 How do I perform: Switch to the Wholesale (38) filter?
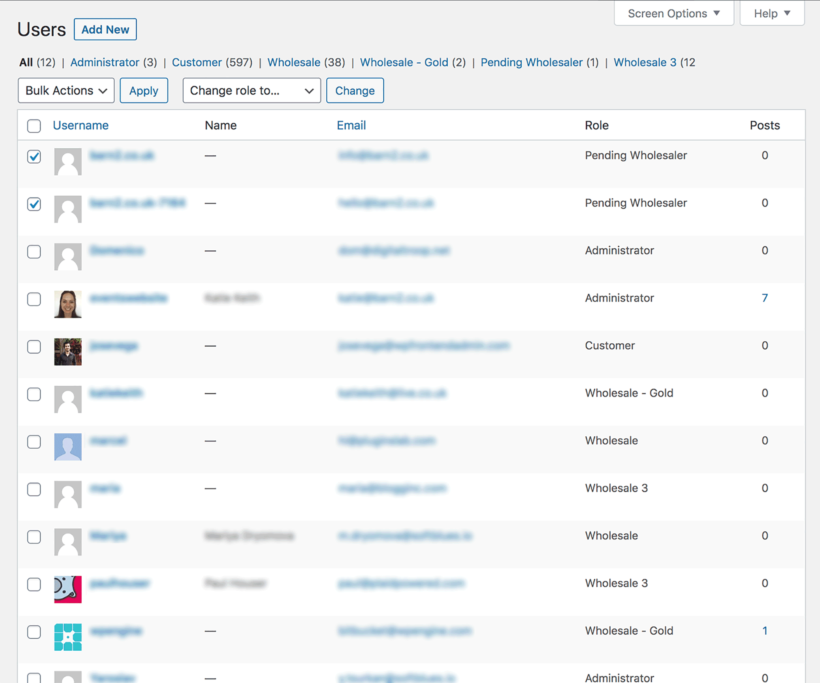coord(293,62)
